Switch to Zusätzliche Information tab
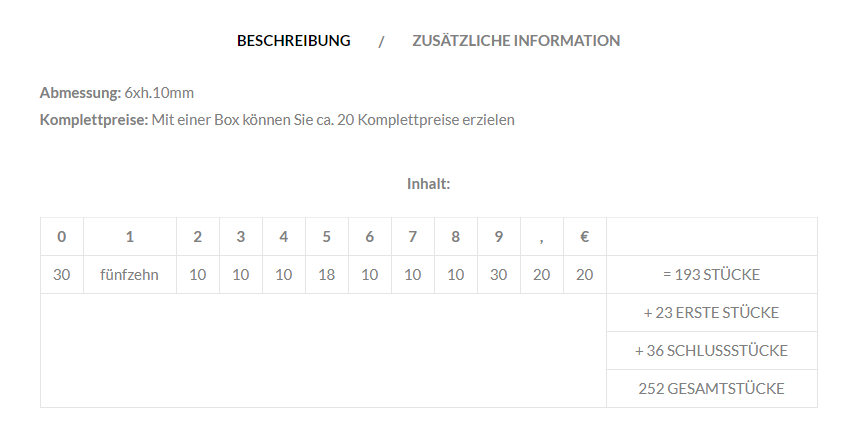The width and height of the screenshot is (860, 448). [x=516, y=41]
